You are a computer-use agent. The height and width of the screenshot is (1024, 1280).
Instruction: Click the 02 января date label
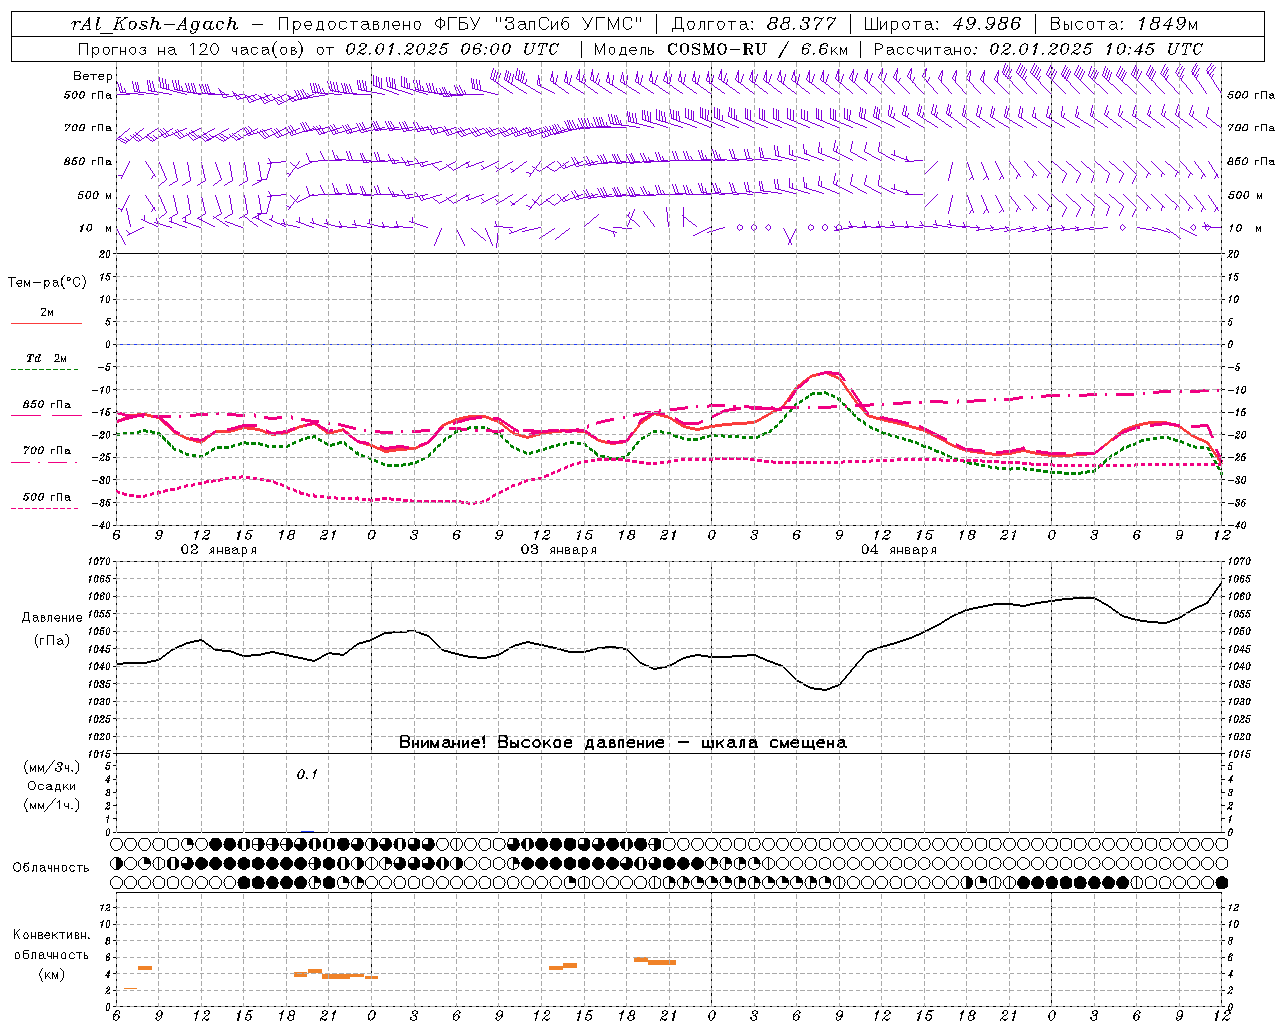[x=218, y=550]
